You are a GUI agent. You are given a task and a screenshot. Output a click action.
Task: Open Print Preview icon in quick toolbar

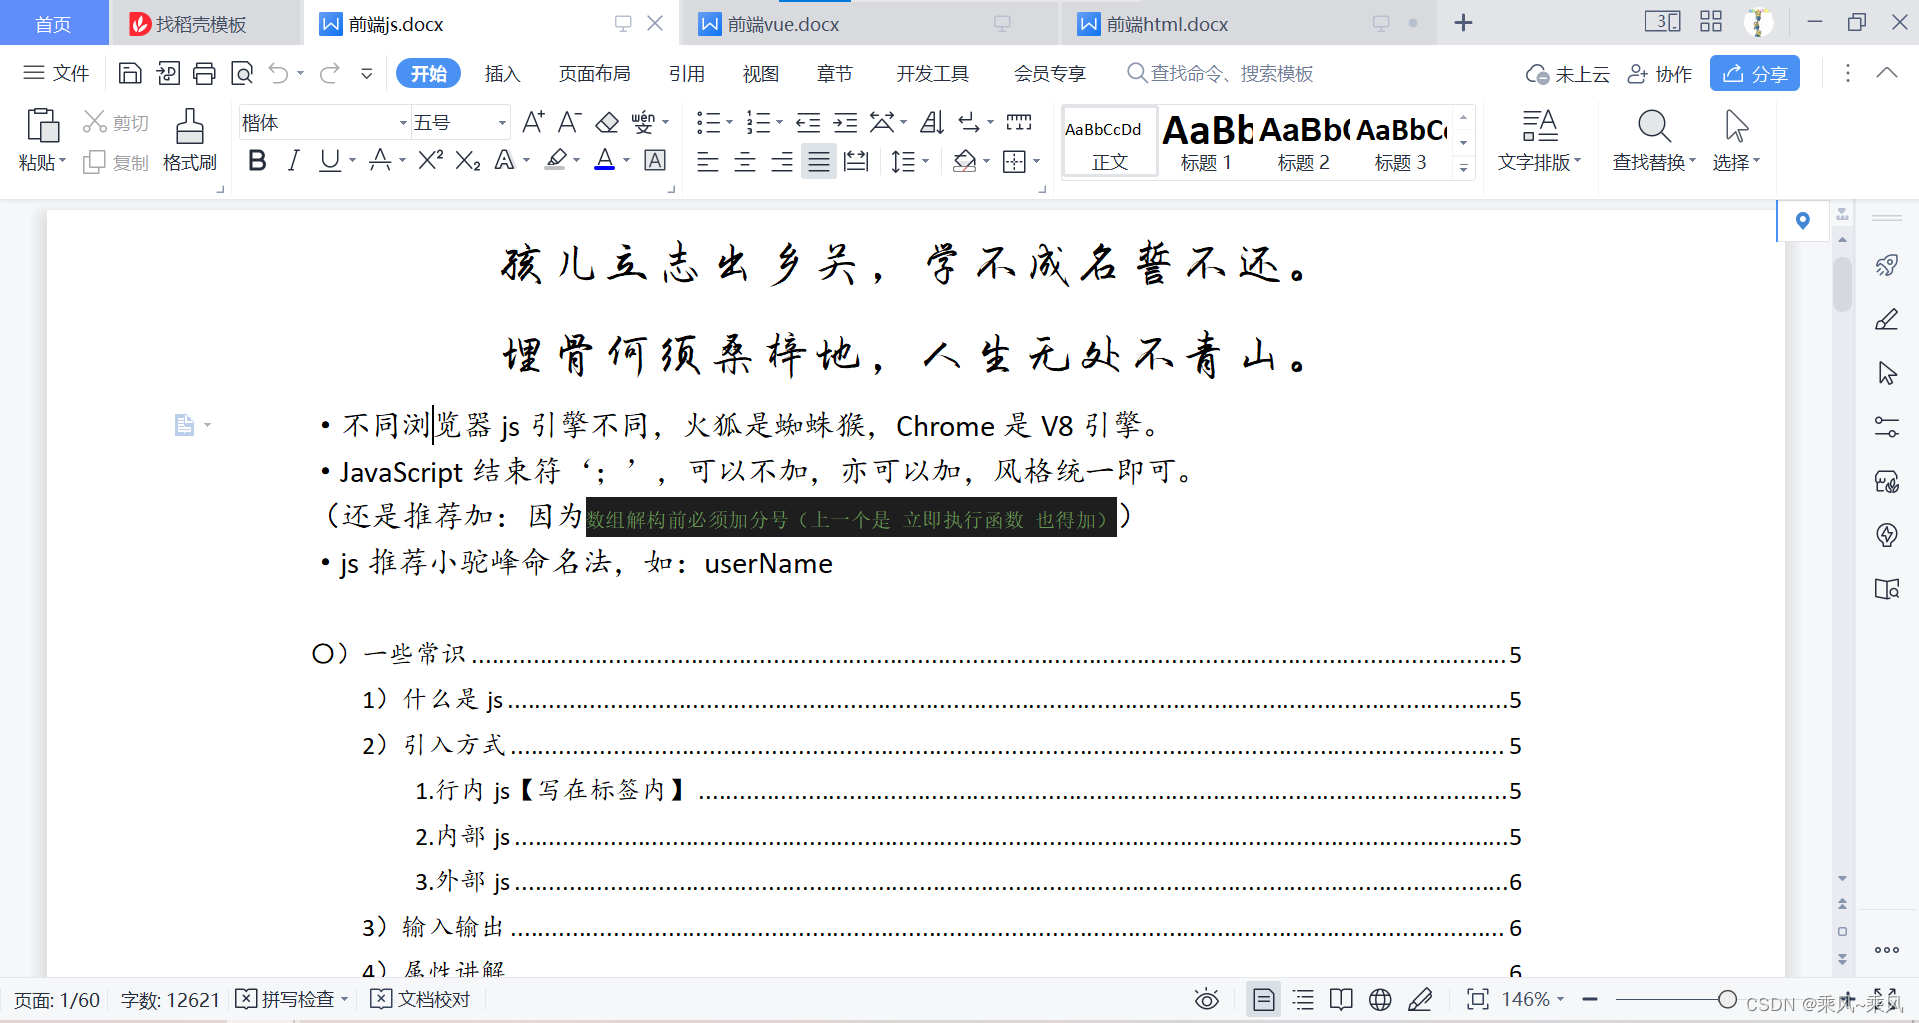[242, 73]
